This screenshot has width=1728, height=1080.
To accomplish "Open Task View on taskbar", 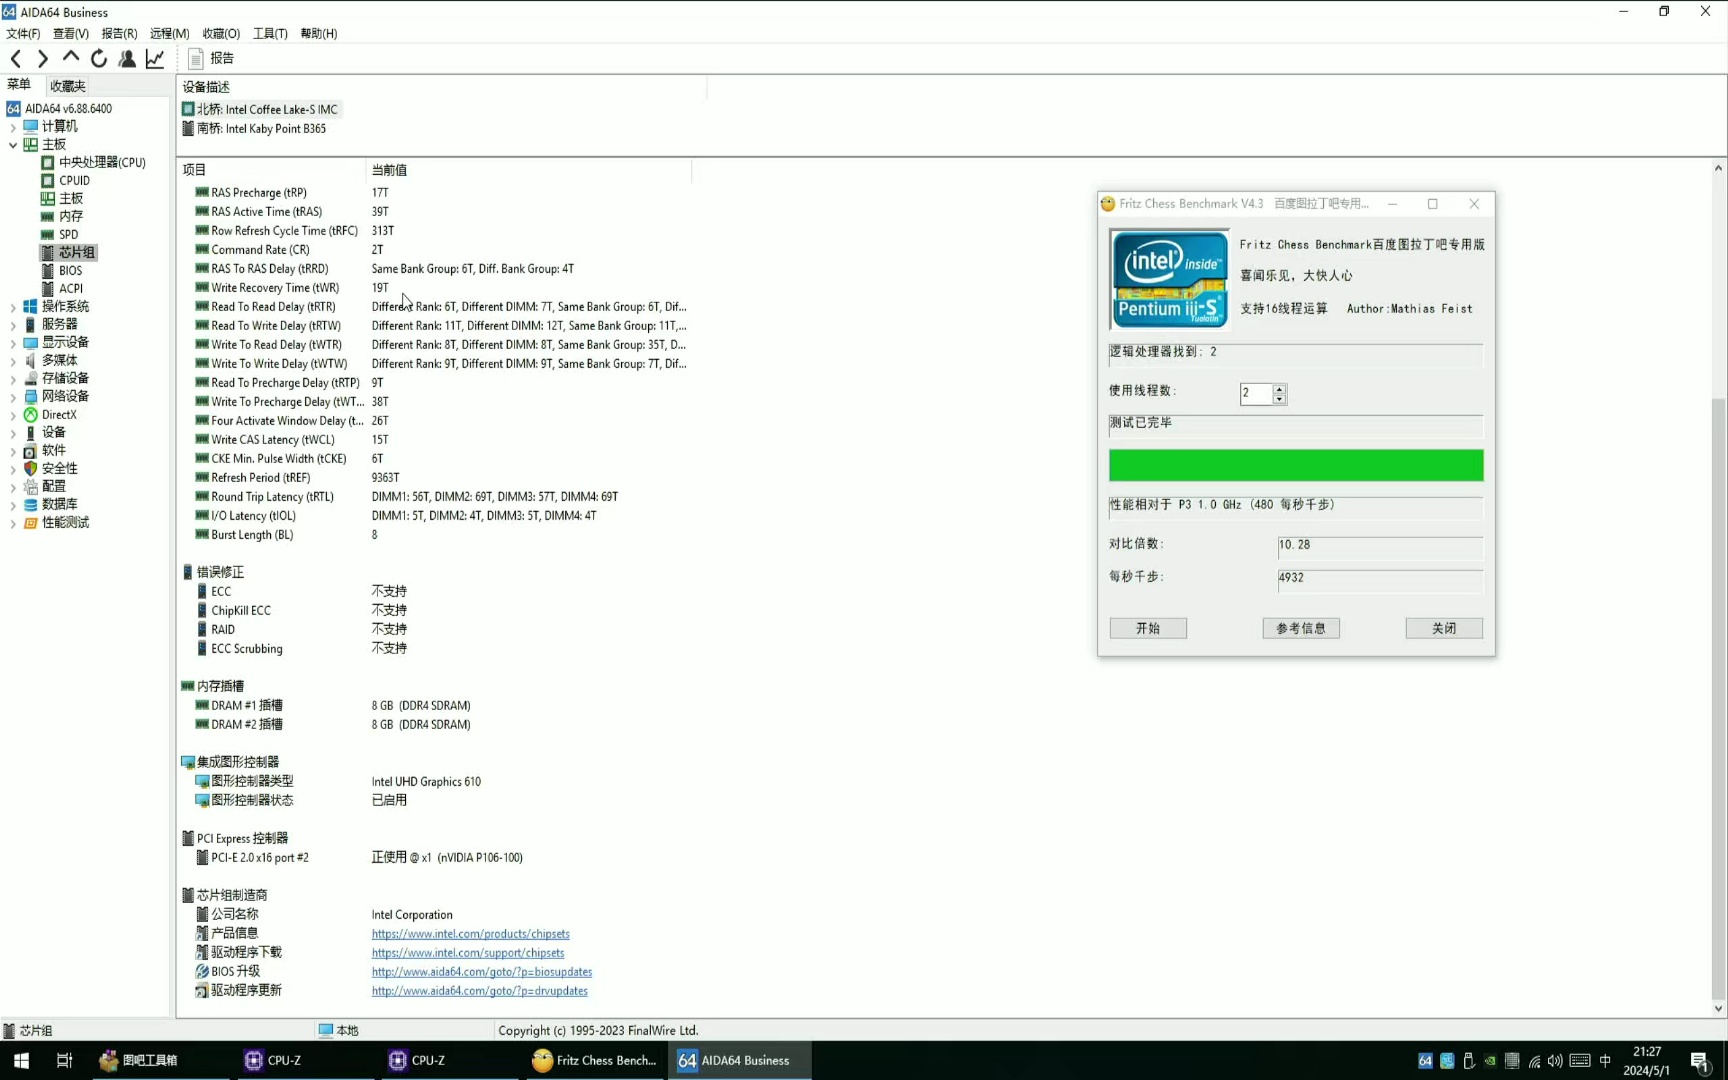I will [64, 1060].
